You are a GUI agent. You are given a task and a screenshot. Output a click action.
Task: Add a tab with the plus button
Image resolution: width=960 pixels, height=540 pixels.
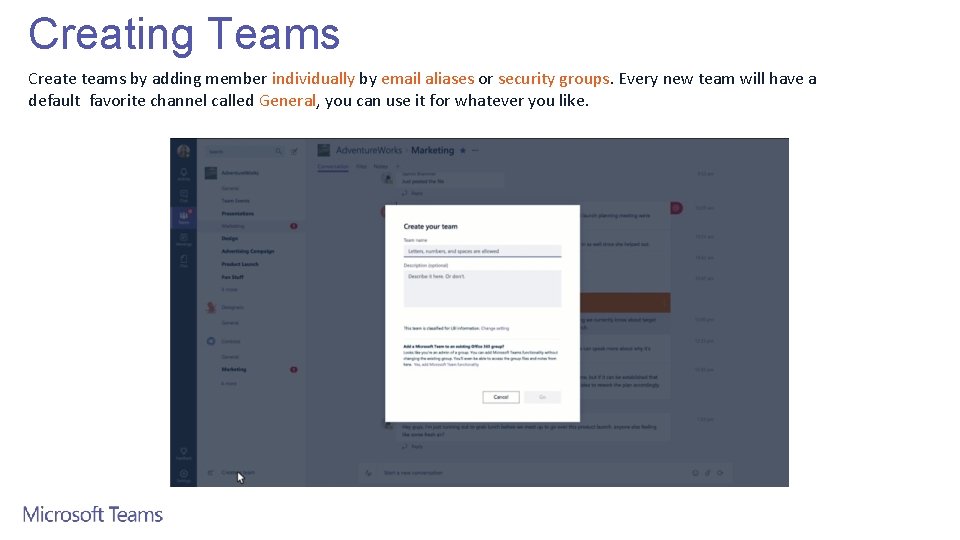coord(397,167)
